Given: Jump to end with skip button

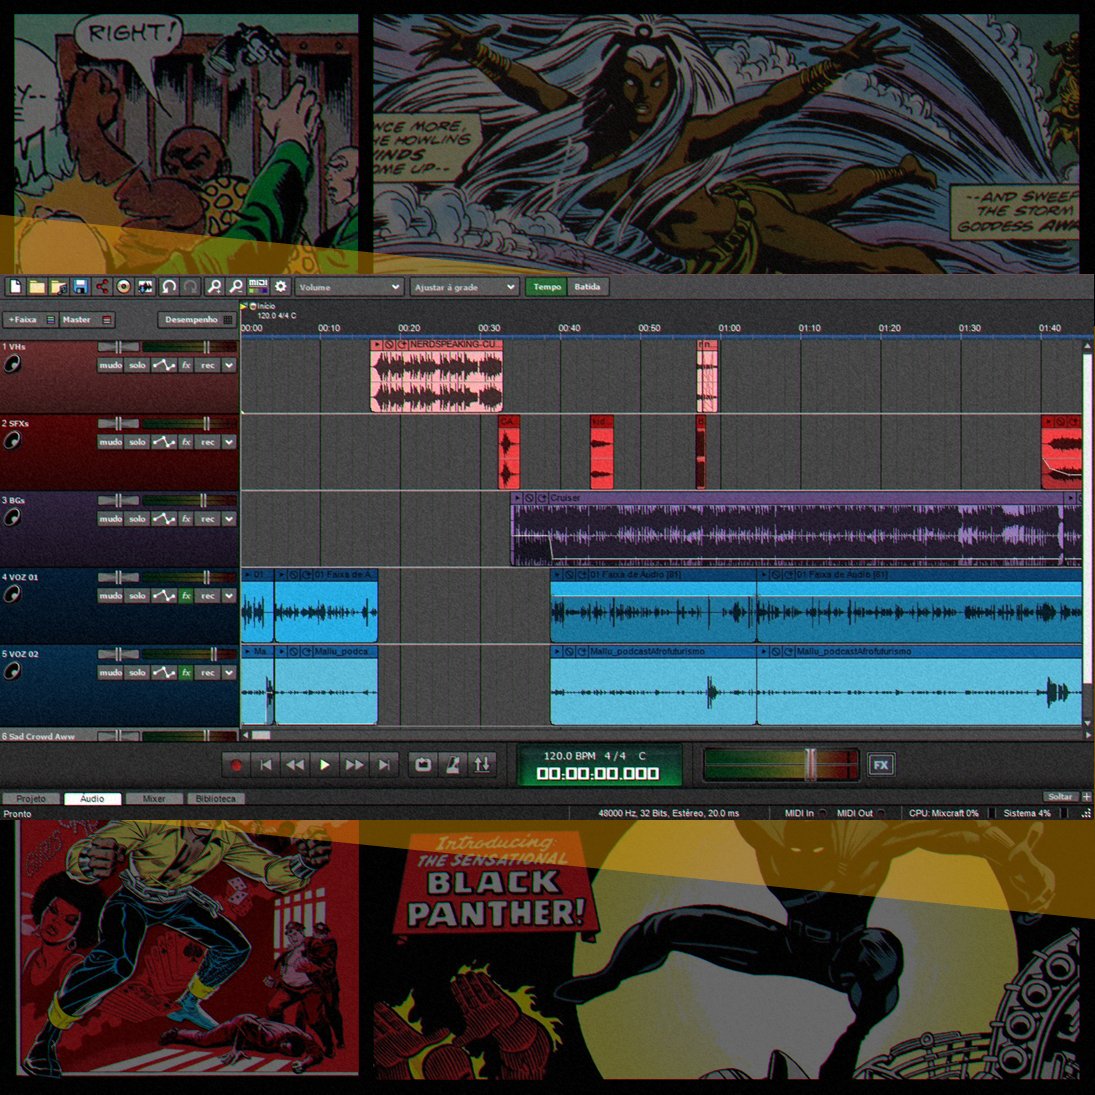Looking at the screenshot, I should (384, 765).
